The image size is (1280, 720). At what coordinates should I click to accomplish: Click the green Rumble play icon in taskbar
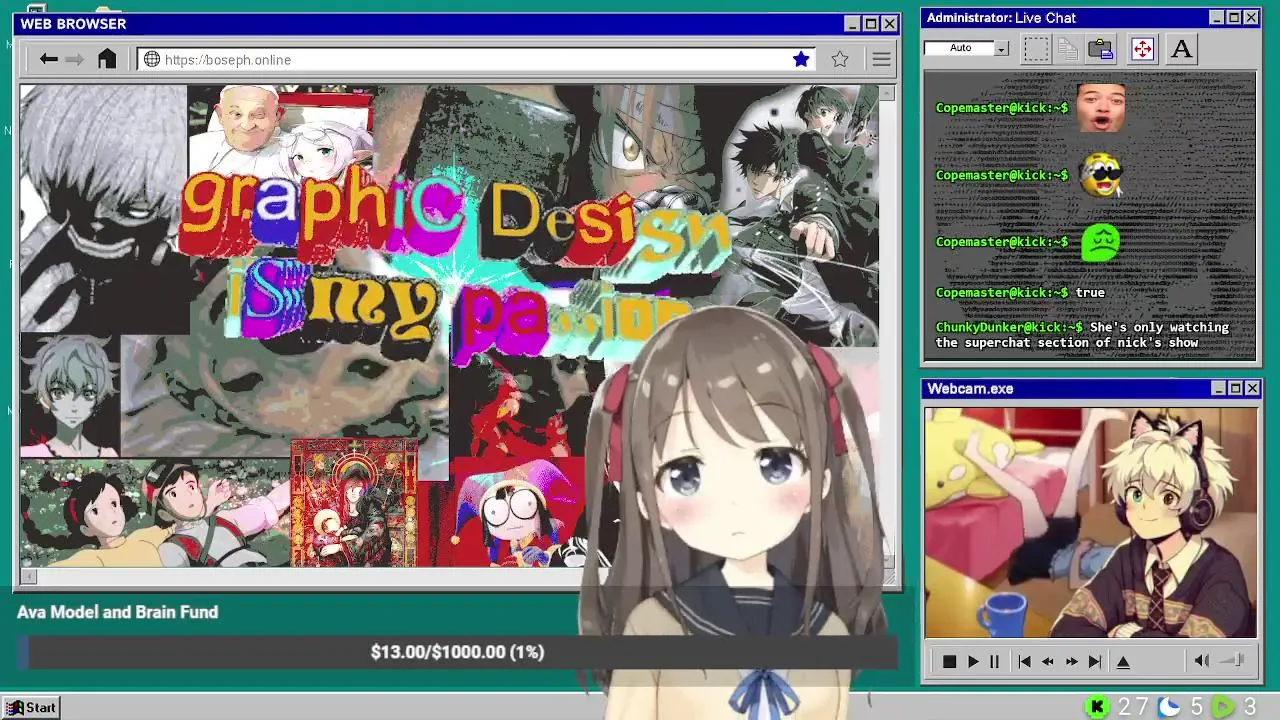(1223, 707)
